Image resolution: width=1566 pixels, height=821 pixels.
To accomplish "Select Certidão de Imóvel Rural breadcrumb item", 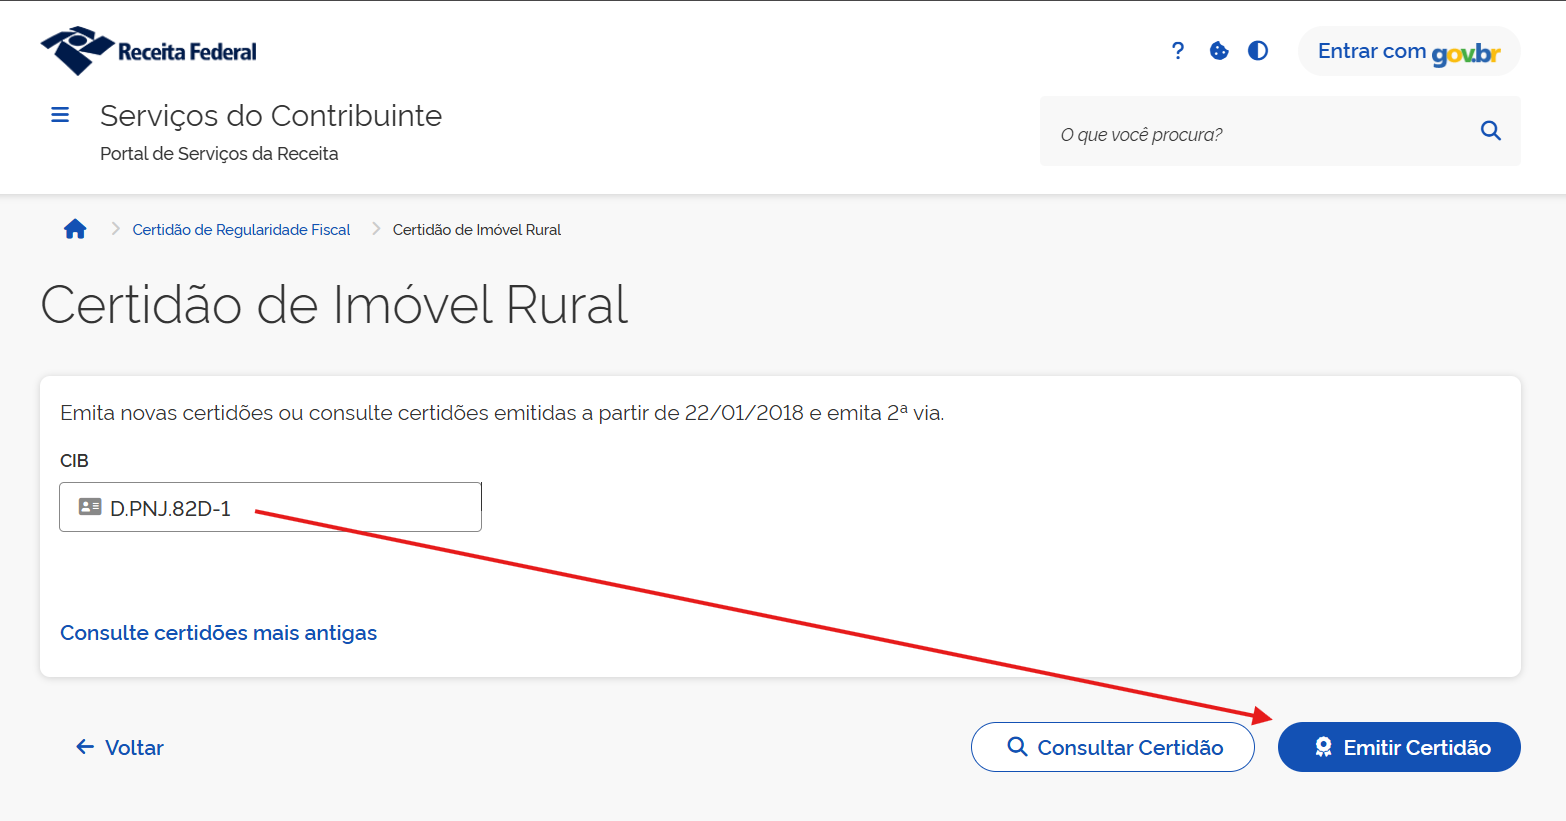I will click(476, 230).
